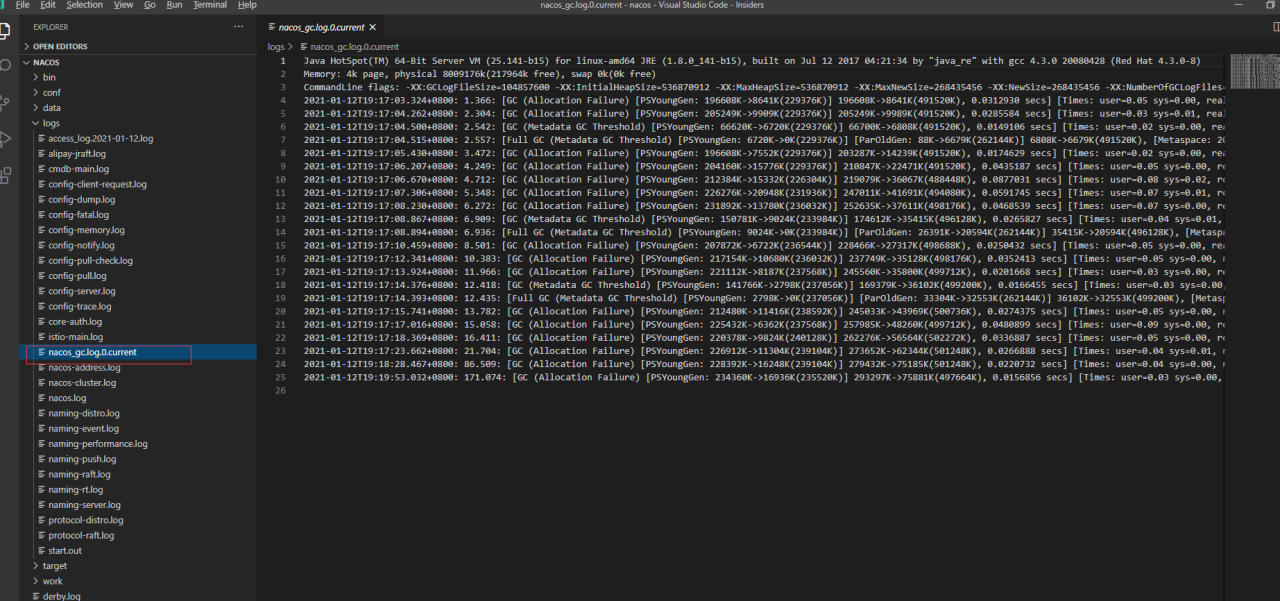The image size is (1280, 601).
Task: Open istio-main.log file
Action: point(77,337)
